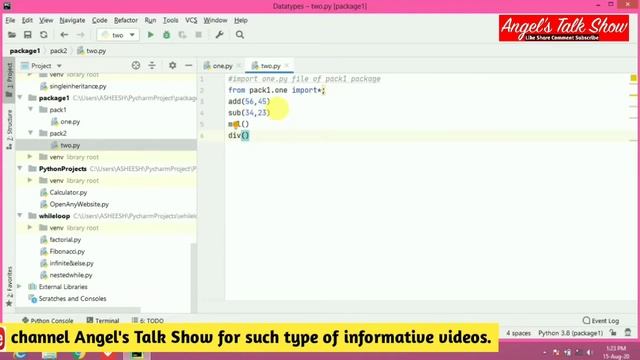Open the Python Console tool window

pyautogui.click(x=48, y=321)
